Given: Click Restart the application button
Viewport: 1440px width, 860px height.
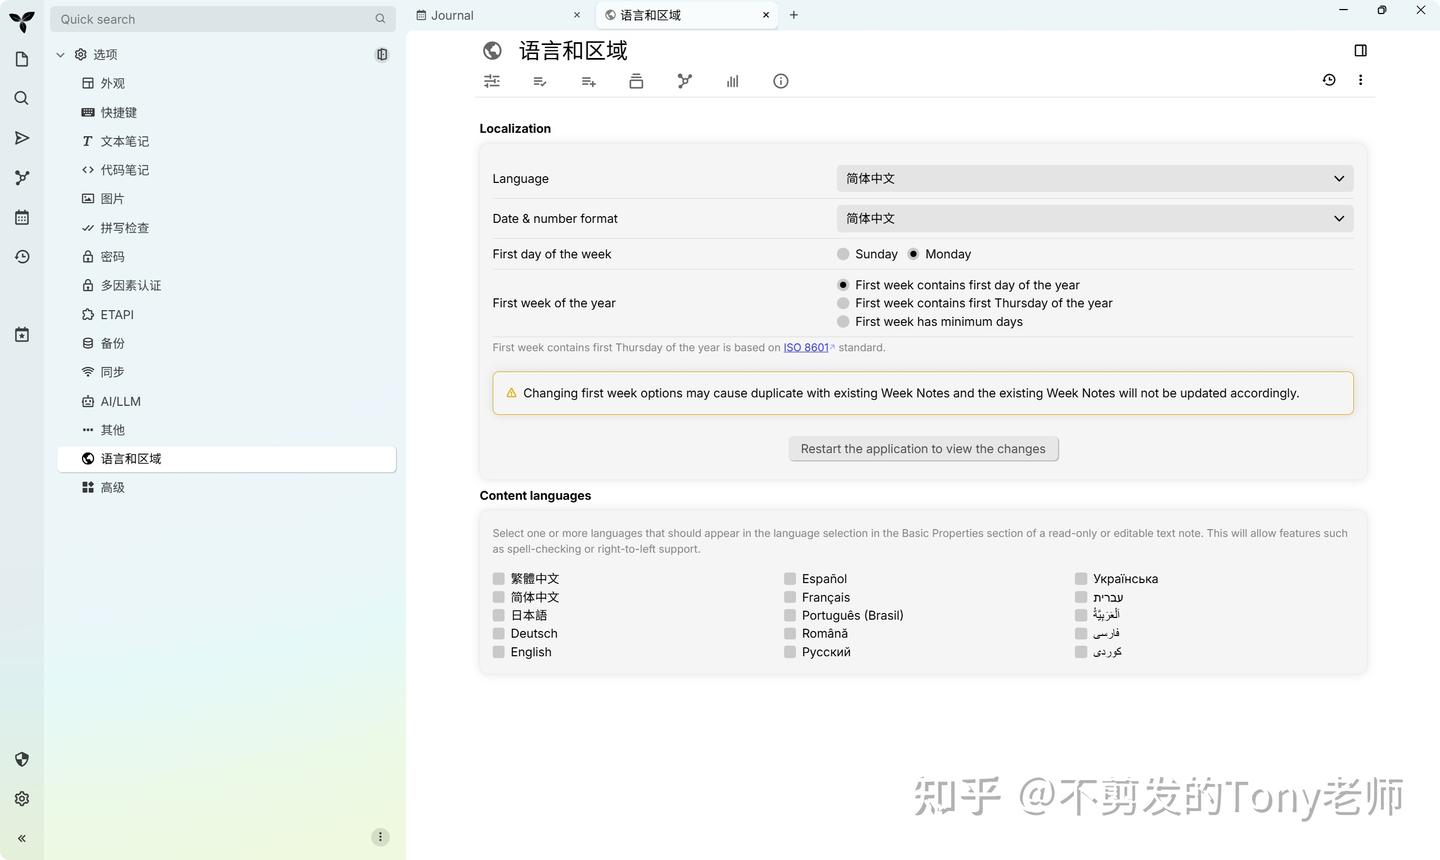Looking at the screenshot, I should click(x=922, y=448).
